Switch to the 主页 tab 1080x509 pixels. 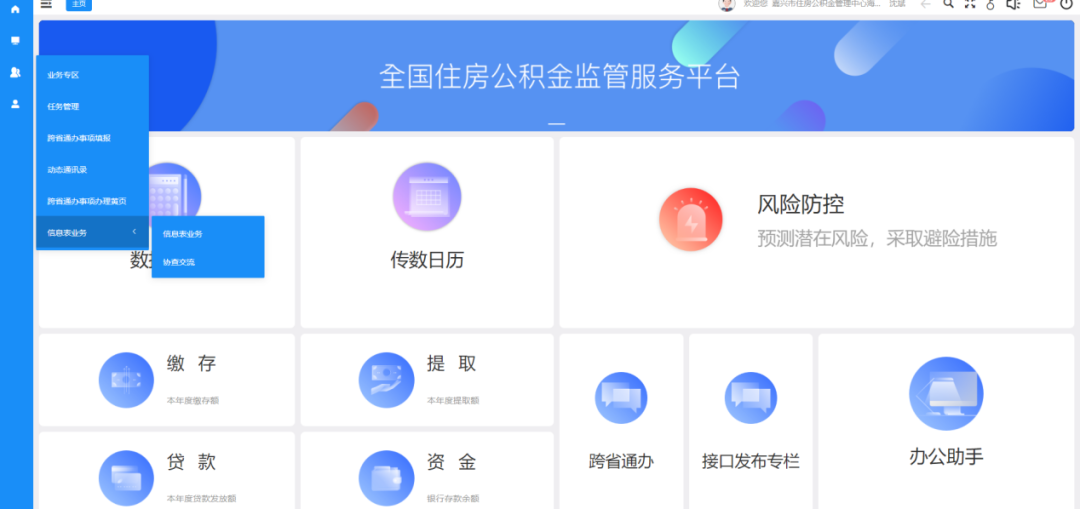click(79, 4)
